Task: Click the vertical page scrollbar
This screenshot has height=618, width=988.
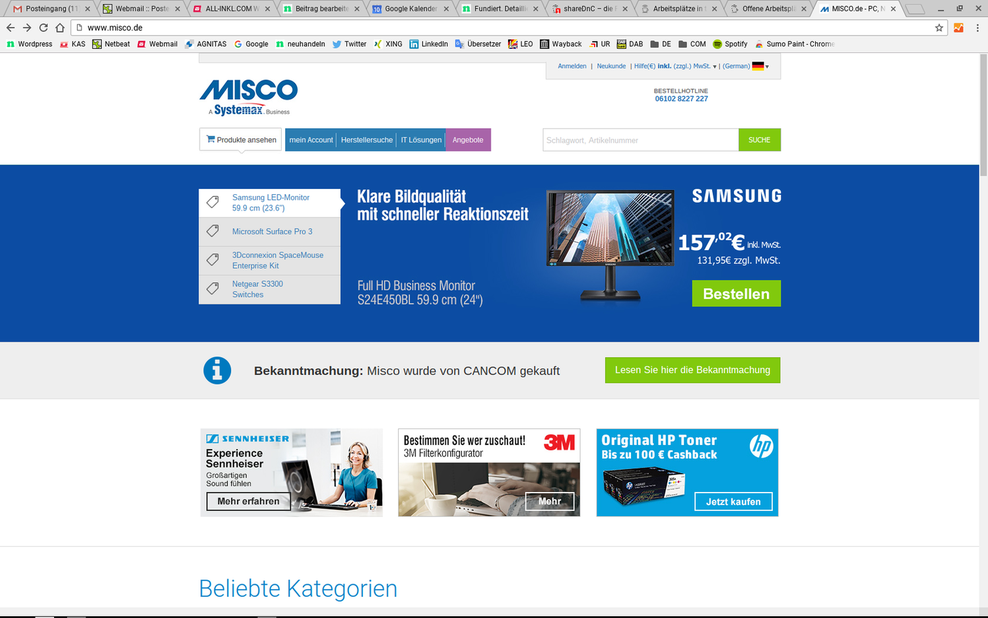Action: pyautogui.click(x=983, y=115)
